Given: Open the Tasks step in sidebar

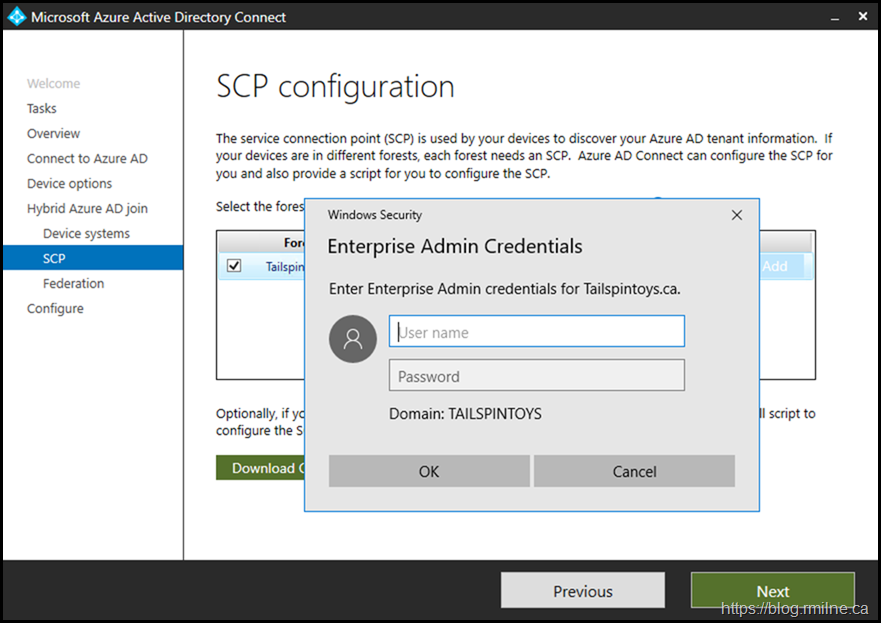Looking at the screenshot, I should tap(42, 108).
